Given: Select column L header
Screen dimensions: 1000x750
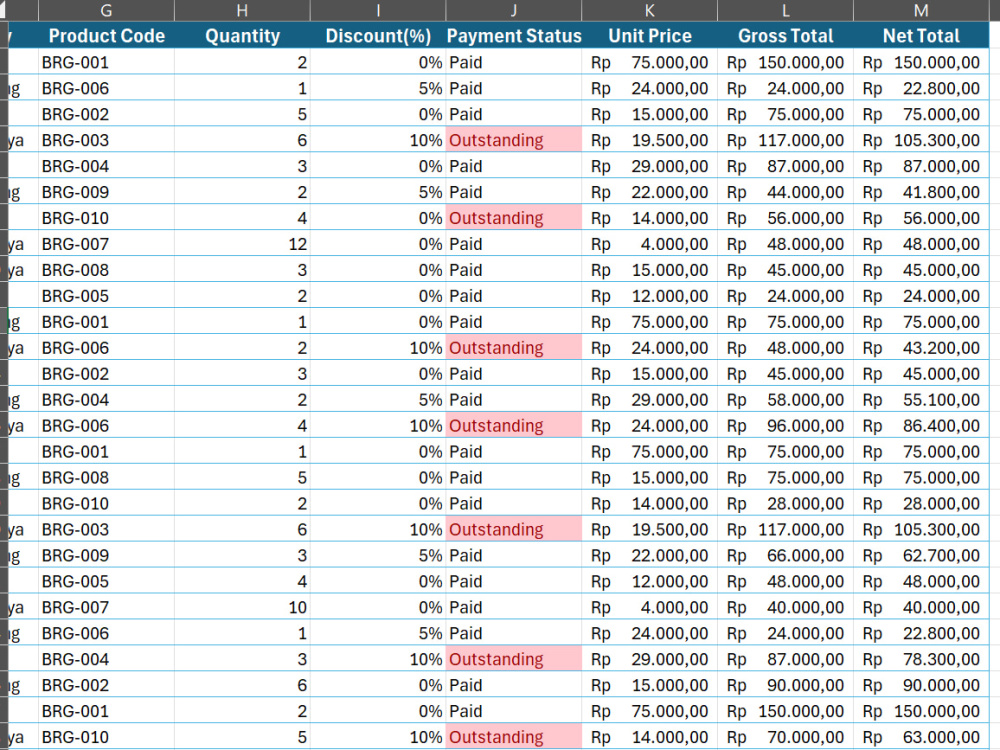Looking at the screenshot, I should click(x=786, y=10).
